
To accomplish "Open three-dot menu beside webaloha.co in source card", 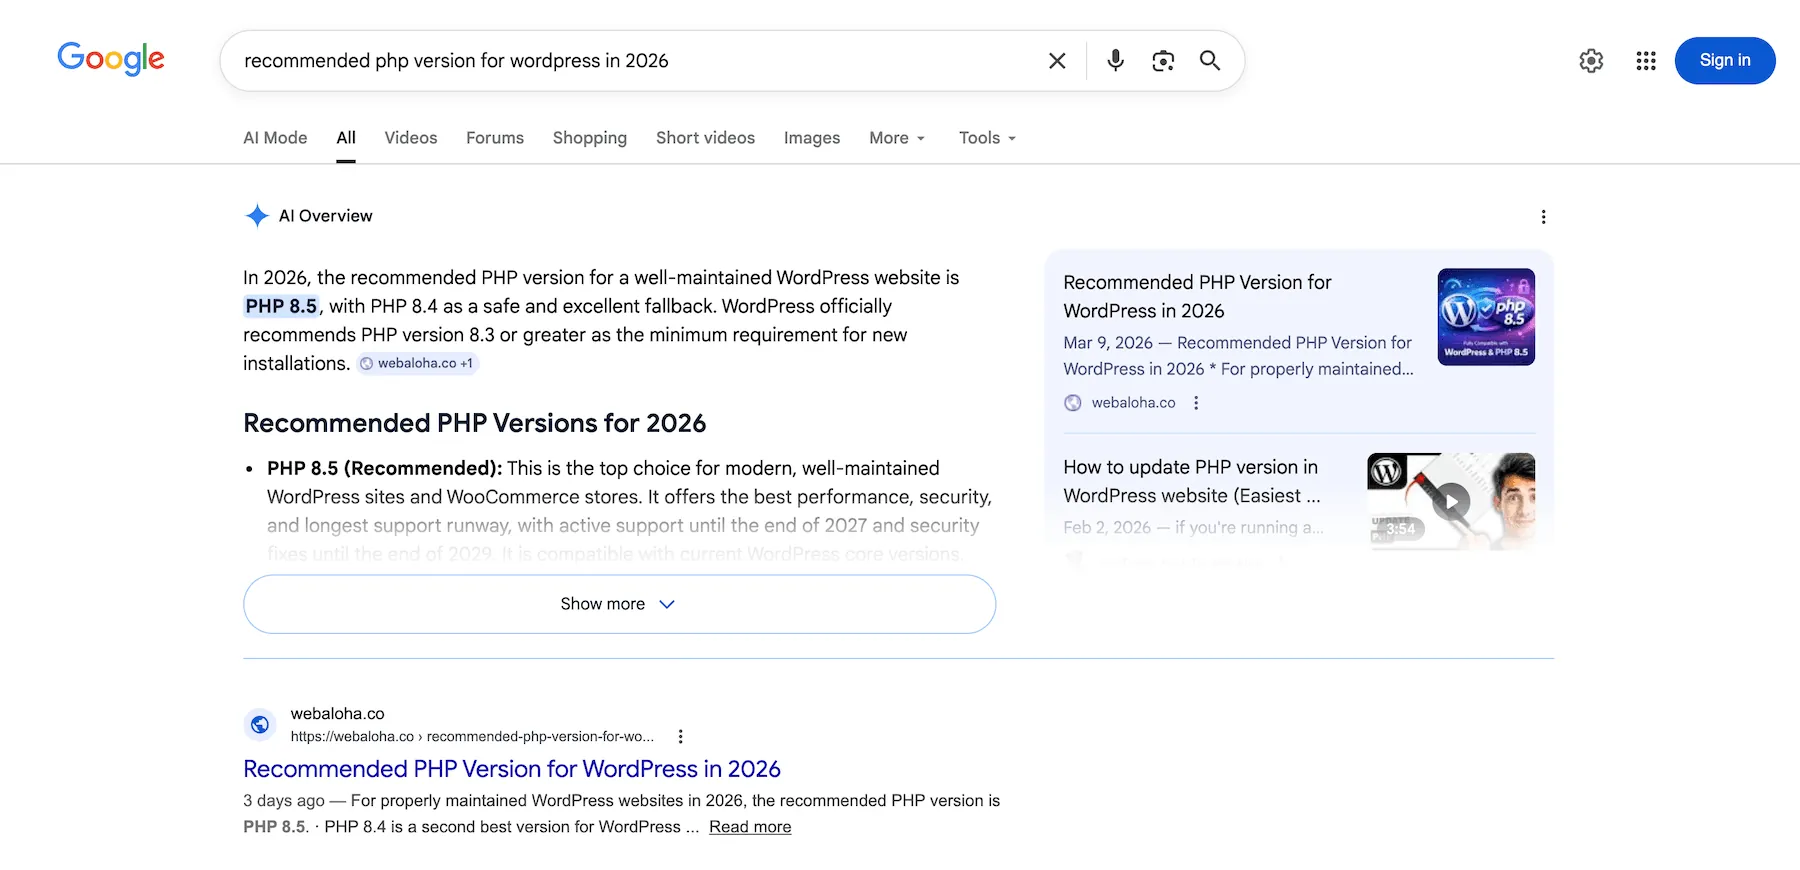I will coord(1196,403).
